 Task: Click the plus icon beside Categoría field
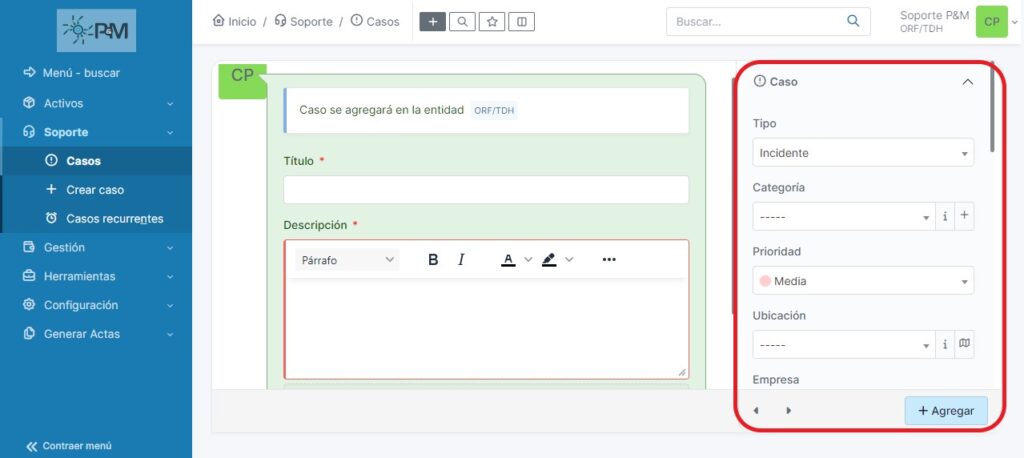click(964, 216)
